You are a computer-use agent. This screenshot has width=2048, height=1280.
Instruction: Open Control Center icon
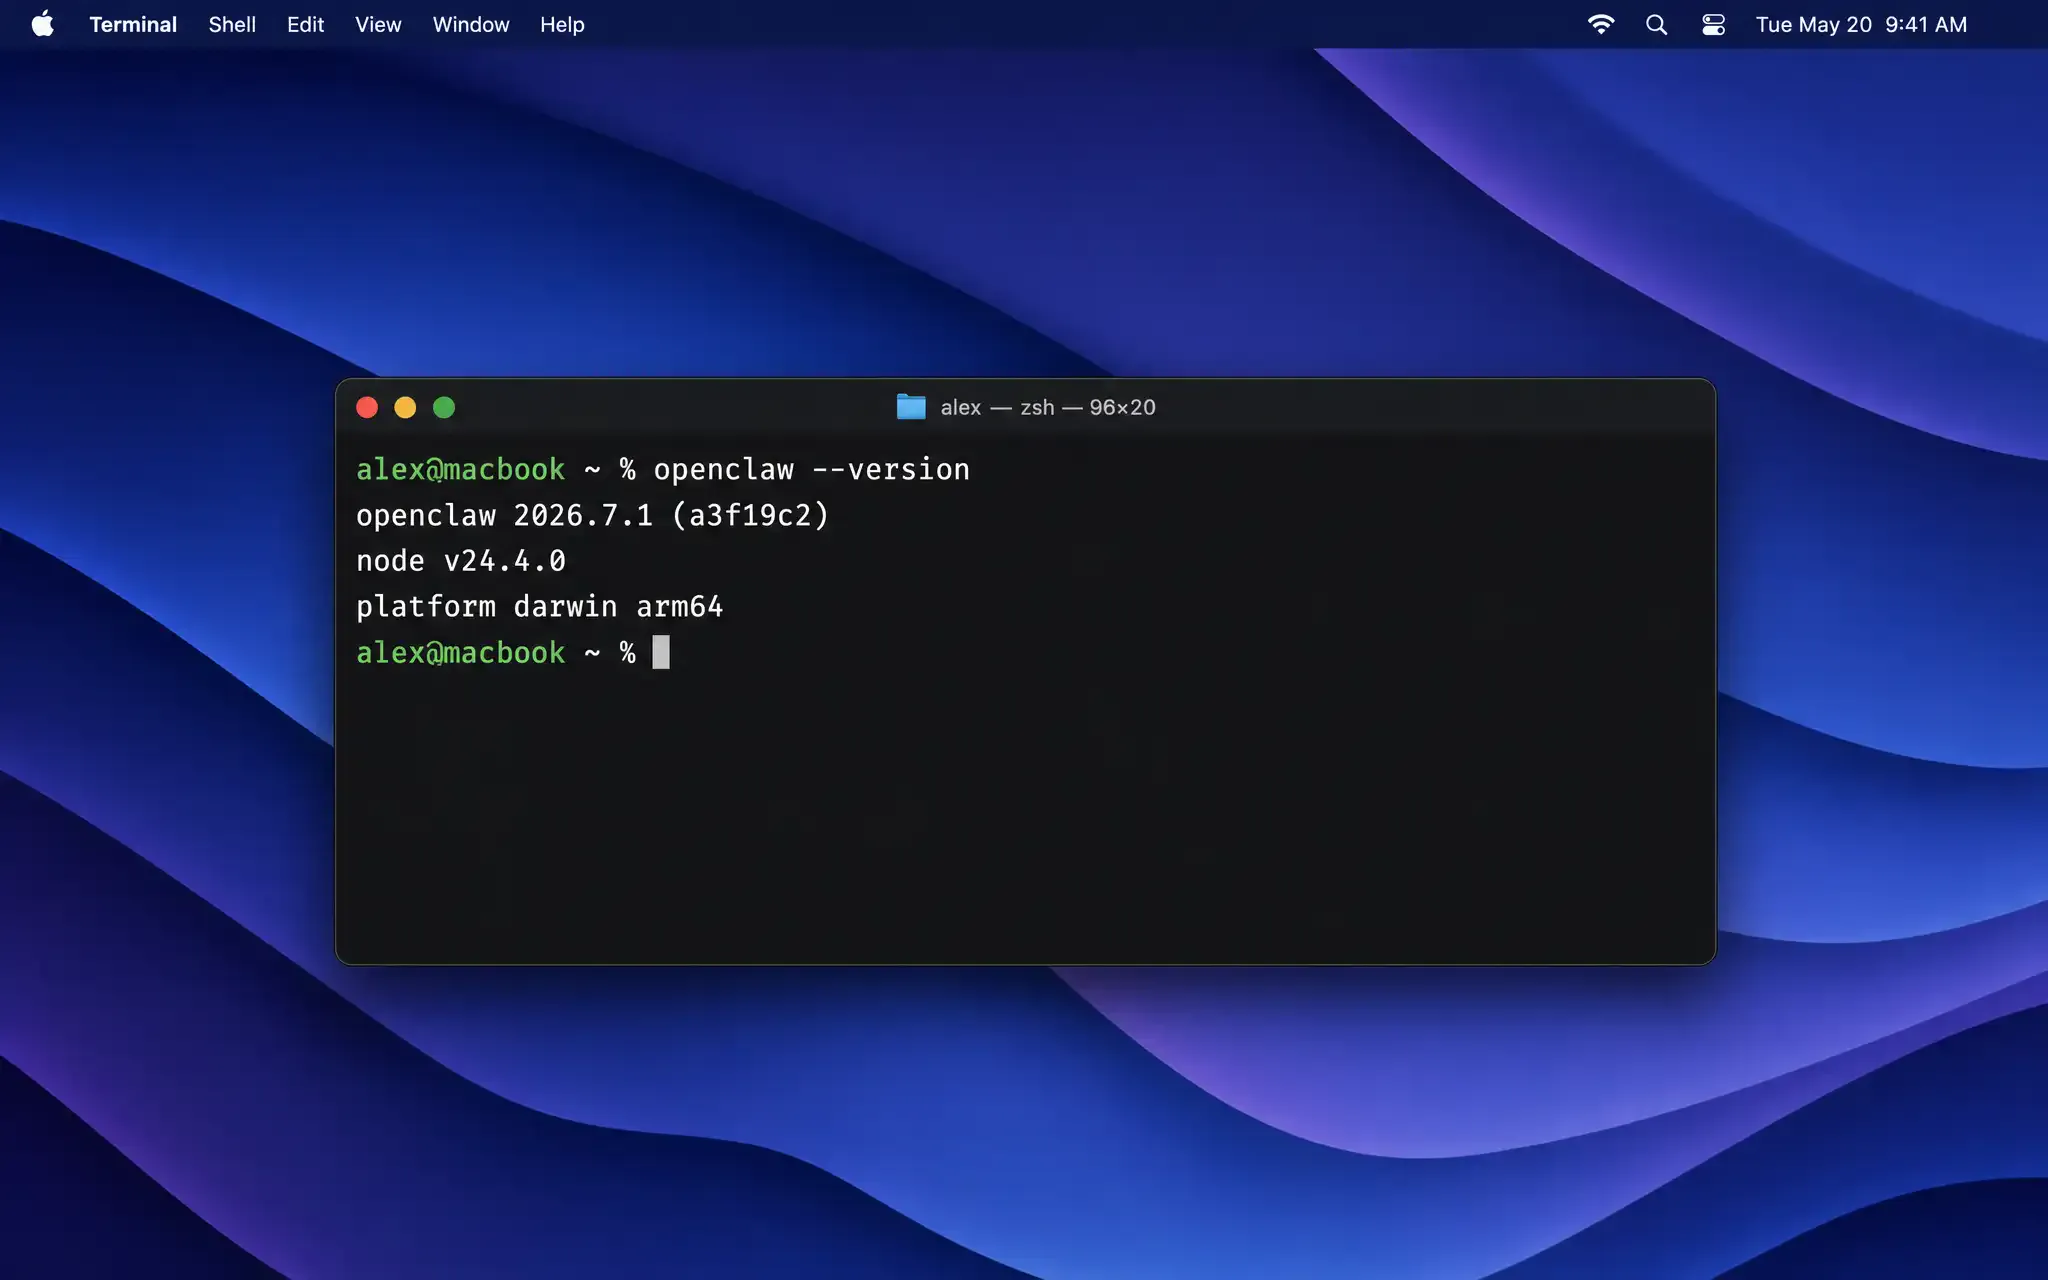pos(1713,24)
